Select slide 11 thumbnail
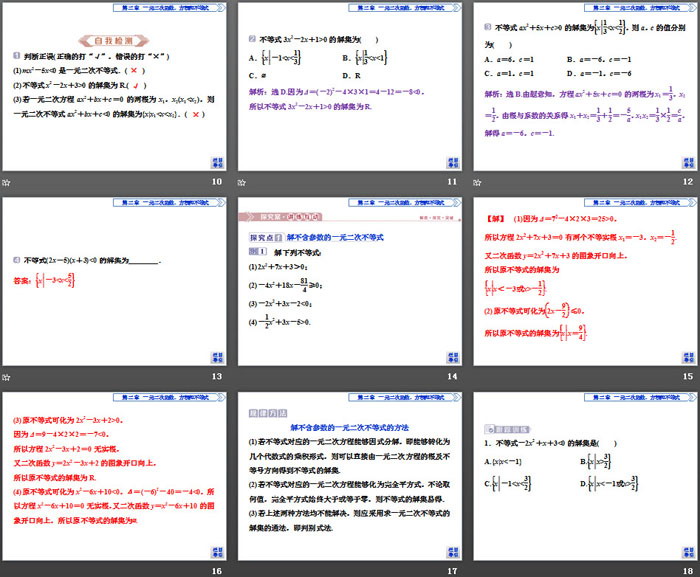The width and height of the screenshot is (700, 577). tap(349, 88)
